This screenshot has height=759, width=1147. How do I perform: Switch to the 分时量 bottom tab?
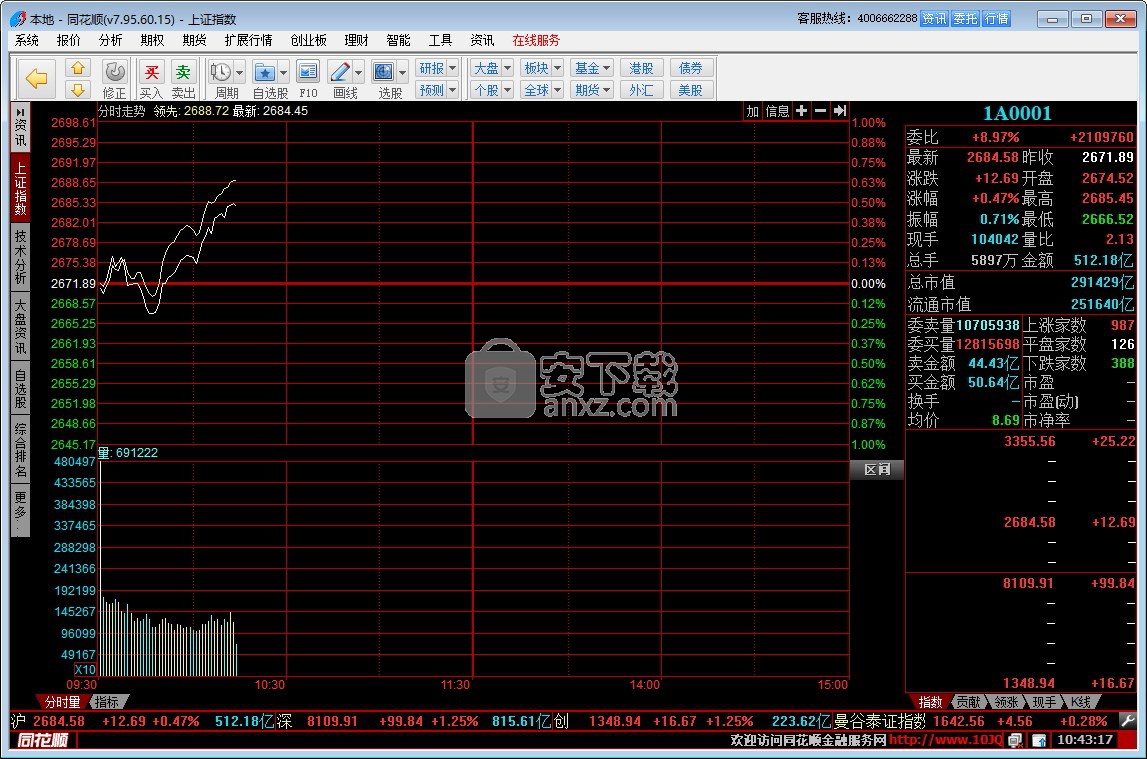(61, 702)
